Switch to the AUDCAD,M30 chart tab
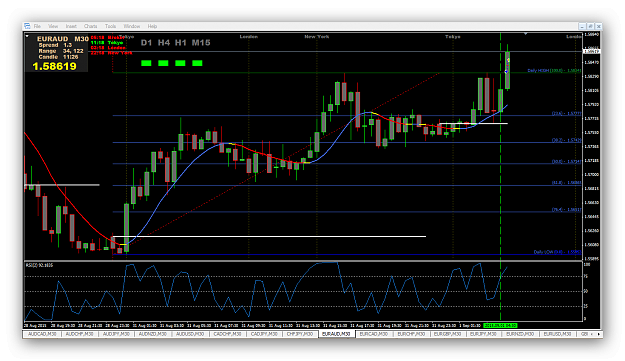 tap(42, 334)
